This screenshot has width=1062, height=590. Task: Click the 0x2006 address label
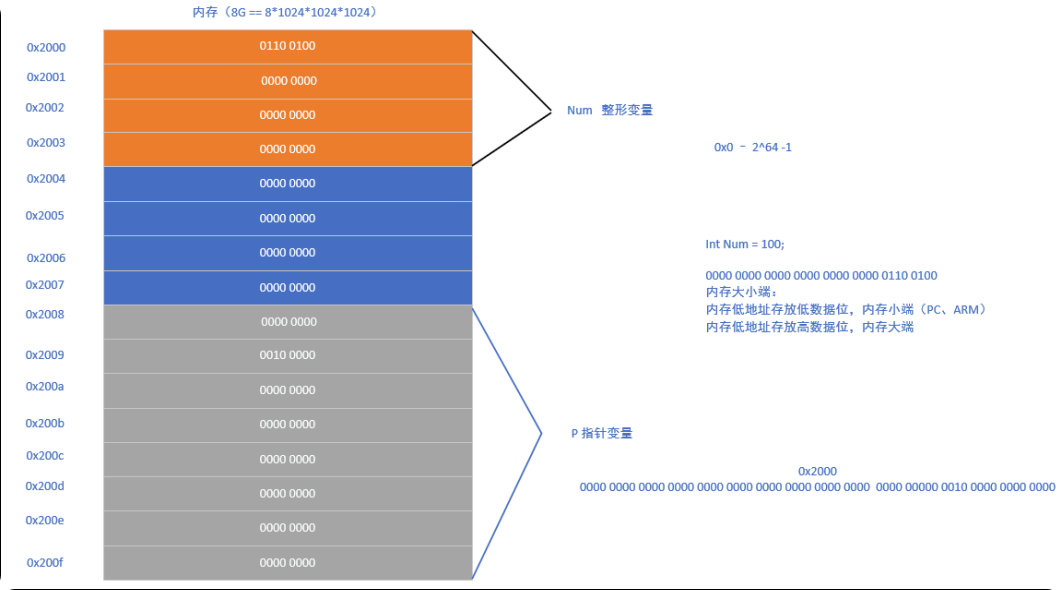[x=46, y=258]
